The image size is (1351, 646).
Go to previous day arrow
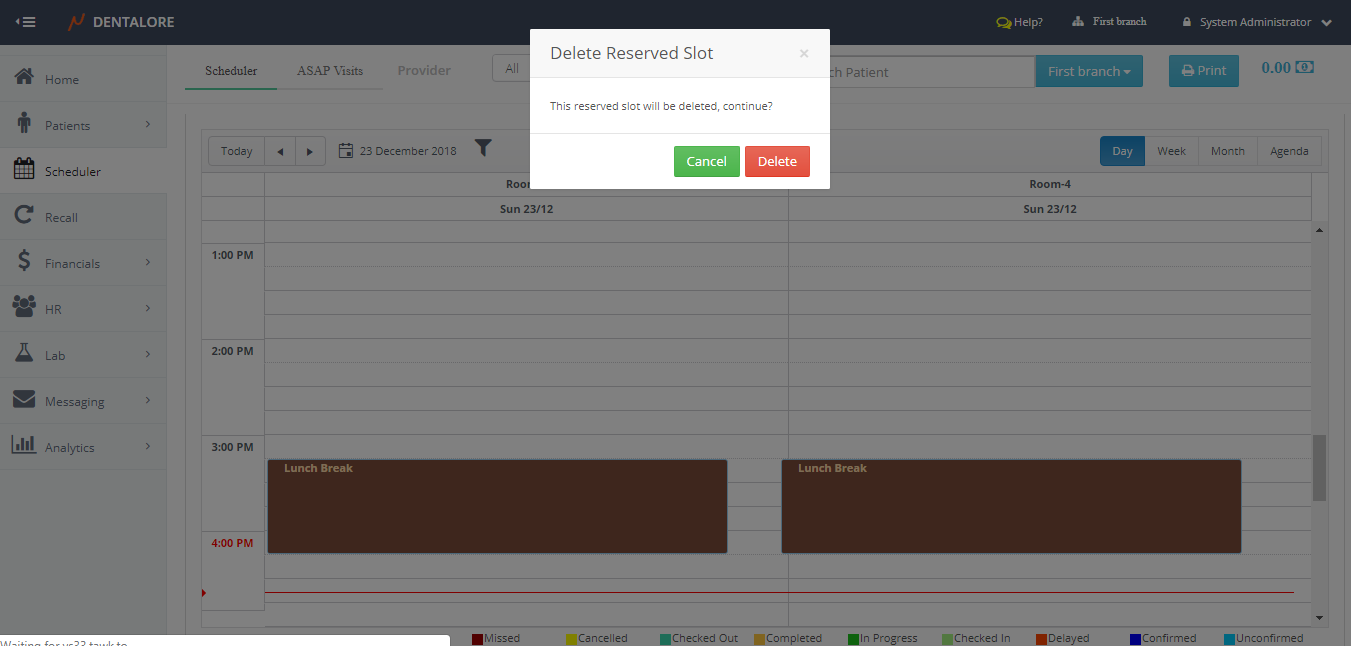[x=280, y=151]
